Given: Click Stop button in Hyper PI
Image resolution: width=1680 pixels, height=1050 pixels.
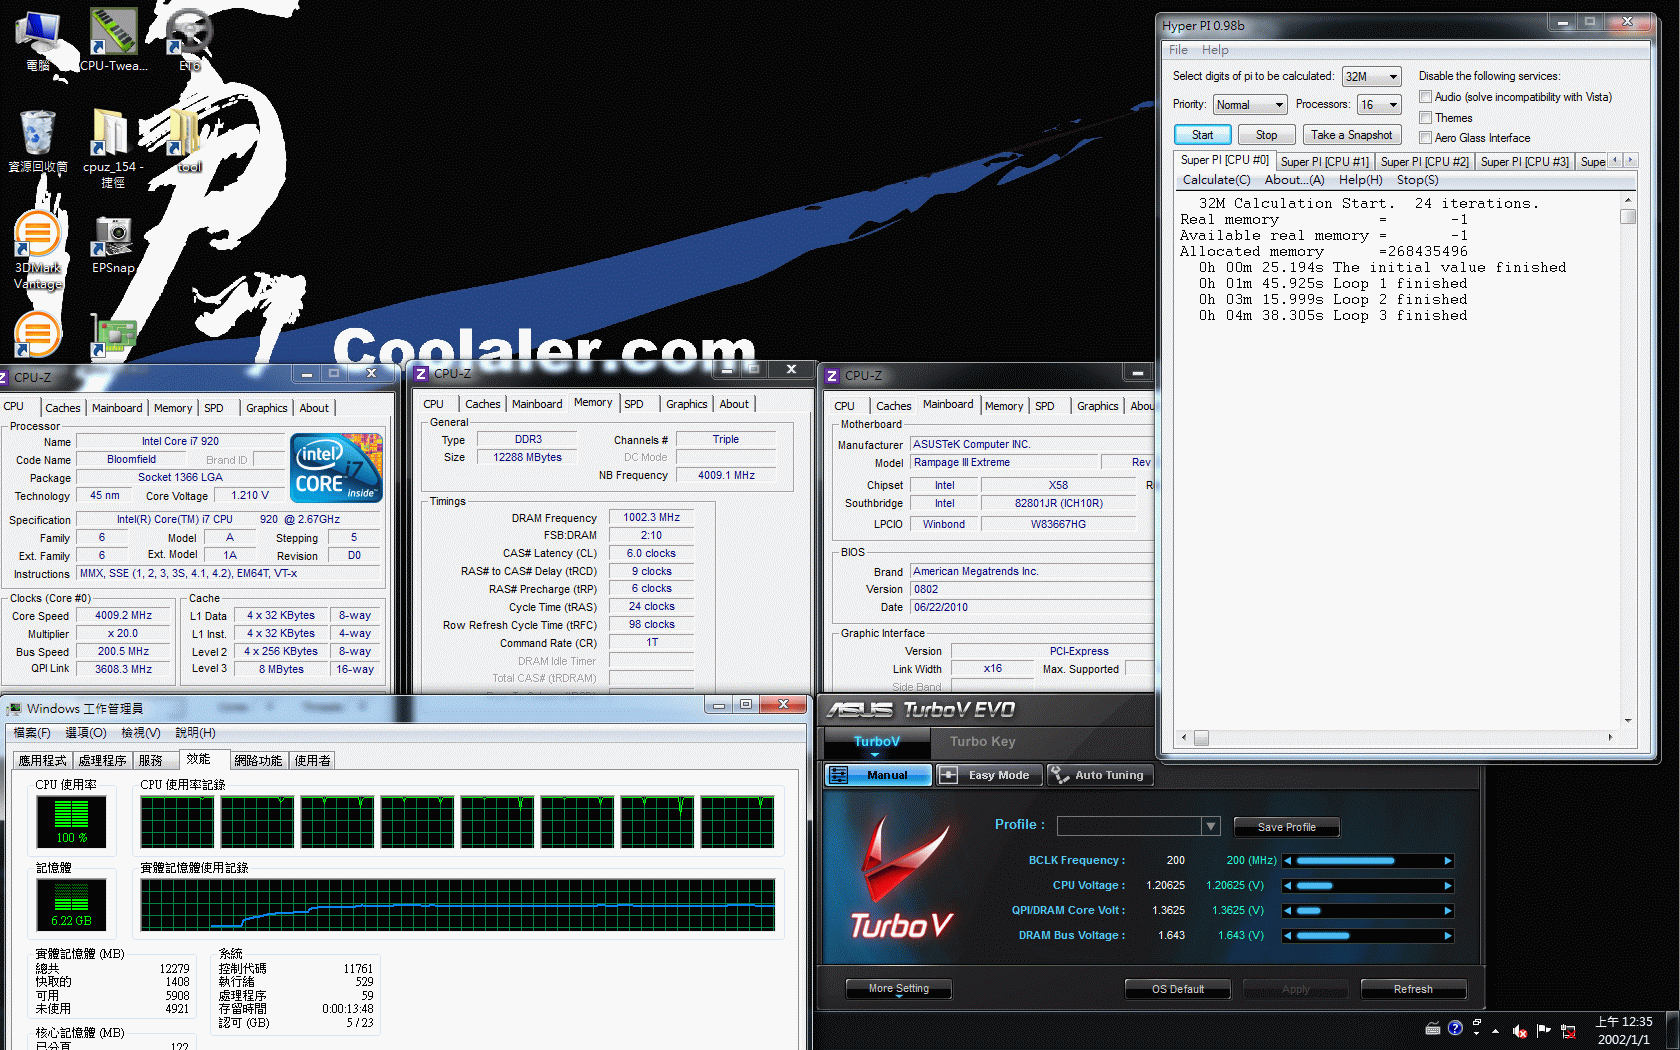Looking at the screenshot, I should tap(1266, 135).
